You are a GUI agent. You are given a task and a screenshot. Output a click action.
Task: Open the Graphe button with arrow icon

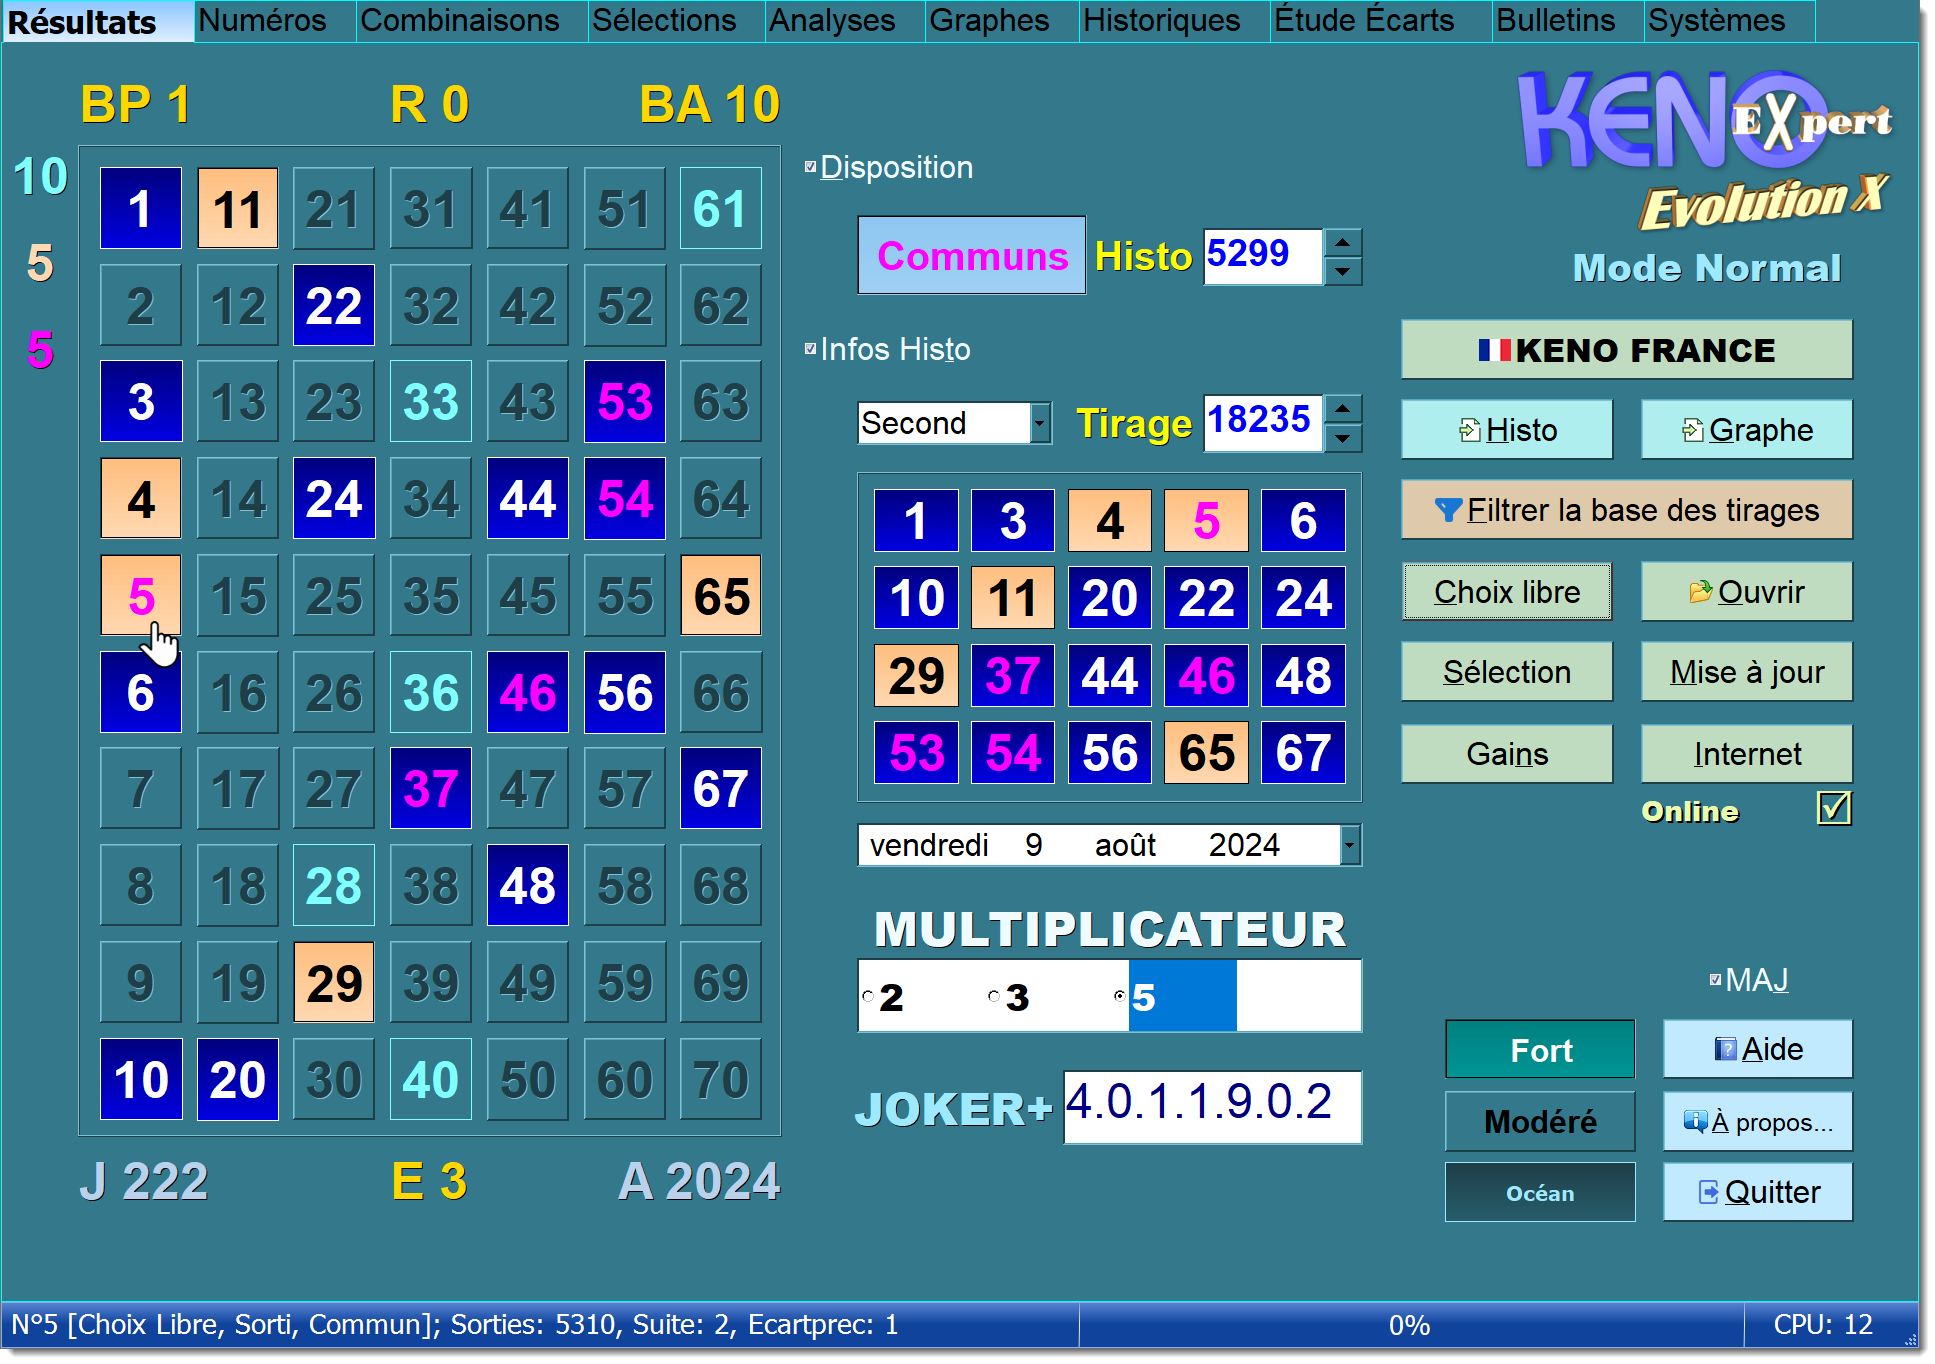1746,430
